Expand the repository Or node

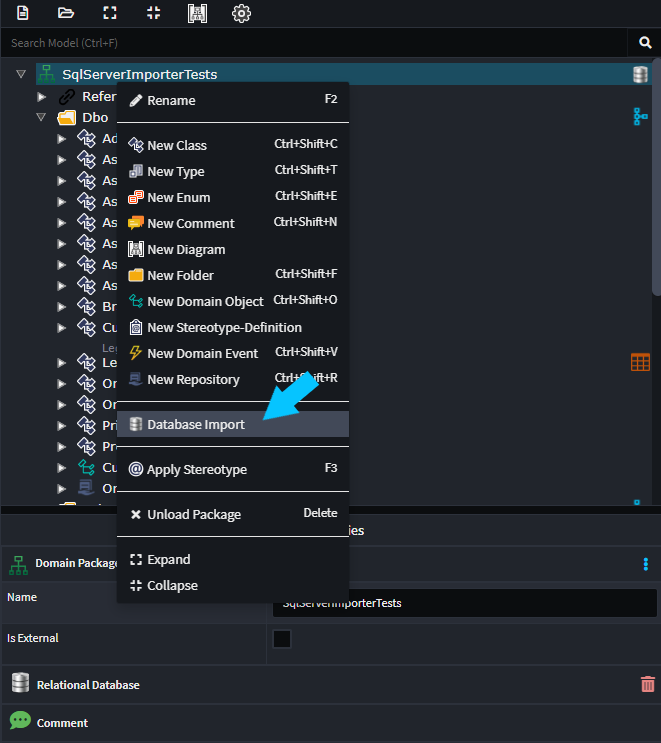pos(62,489)
